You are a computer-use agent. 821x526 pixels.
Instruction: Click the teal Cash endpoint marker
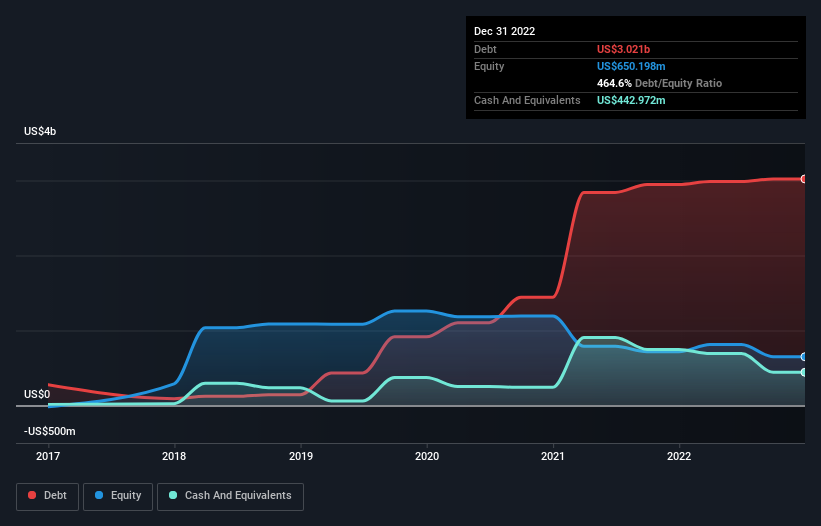click(804, 373)
